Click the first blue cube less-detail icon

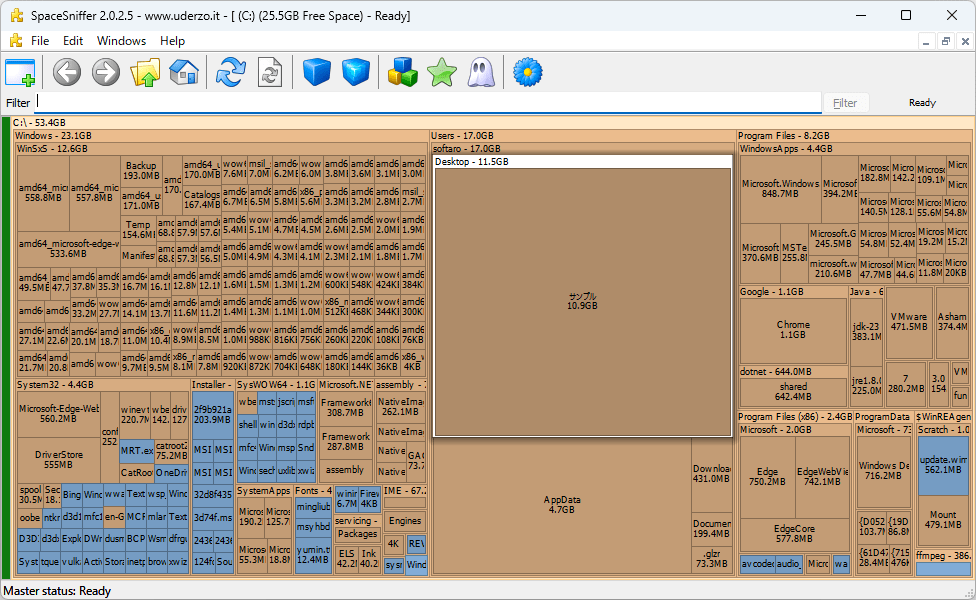tap(317, 72)
